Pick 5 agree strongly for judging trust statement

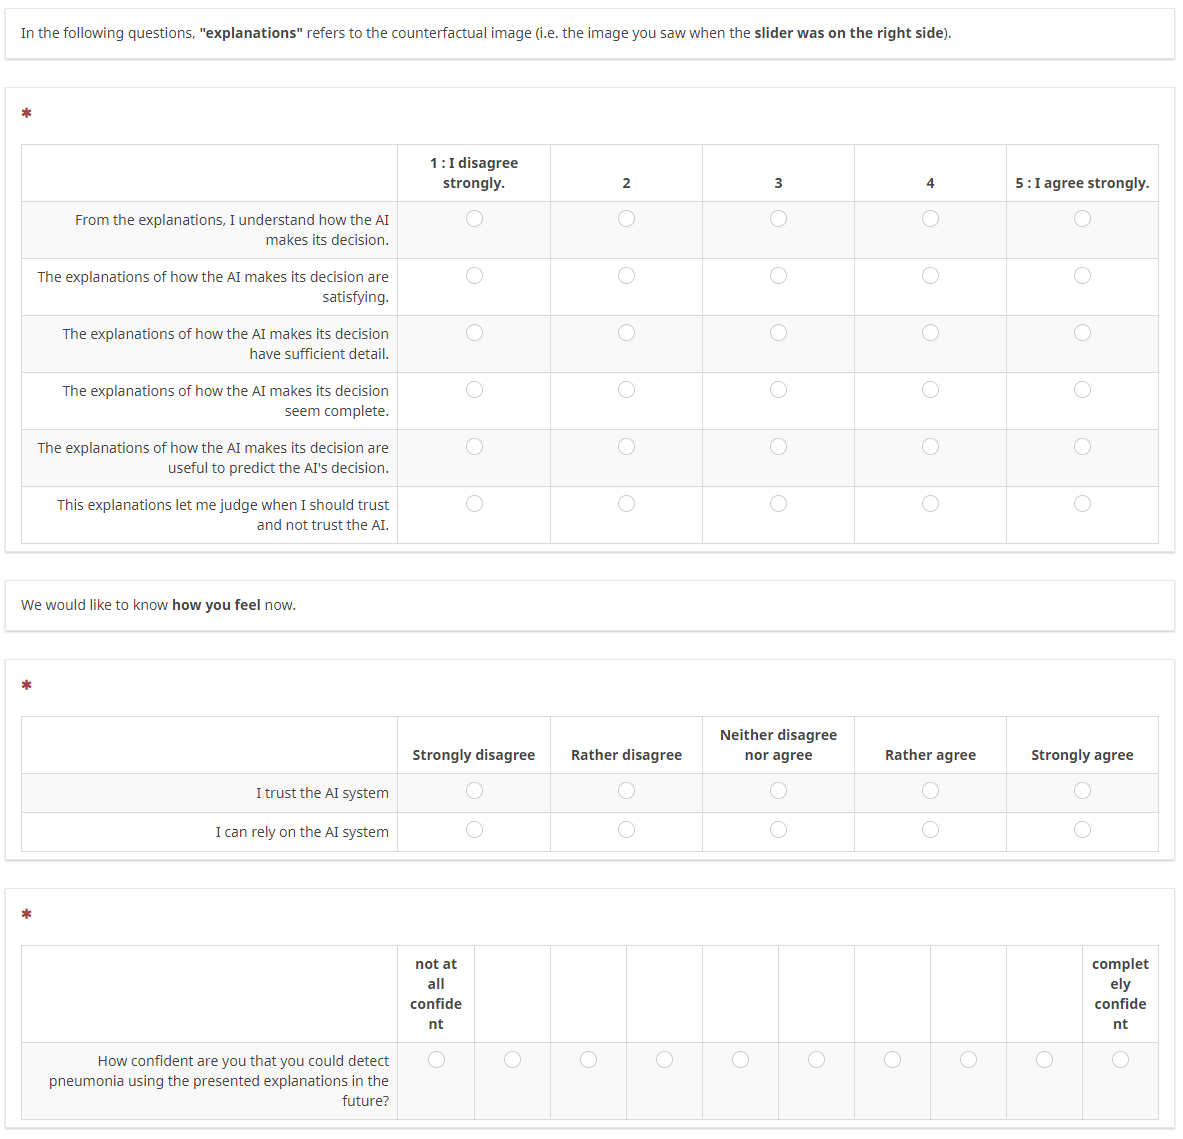[x=1082, y=503]
